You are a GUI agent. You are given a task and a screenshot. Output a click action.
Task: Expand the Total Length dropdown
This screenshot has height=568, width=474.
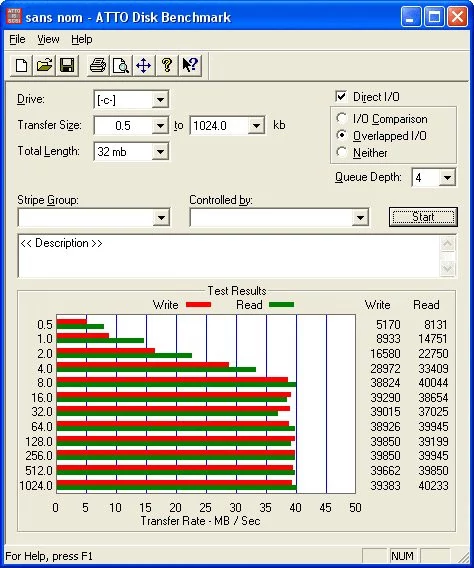[x=160, y=152]
